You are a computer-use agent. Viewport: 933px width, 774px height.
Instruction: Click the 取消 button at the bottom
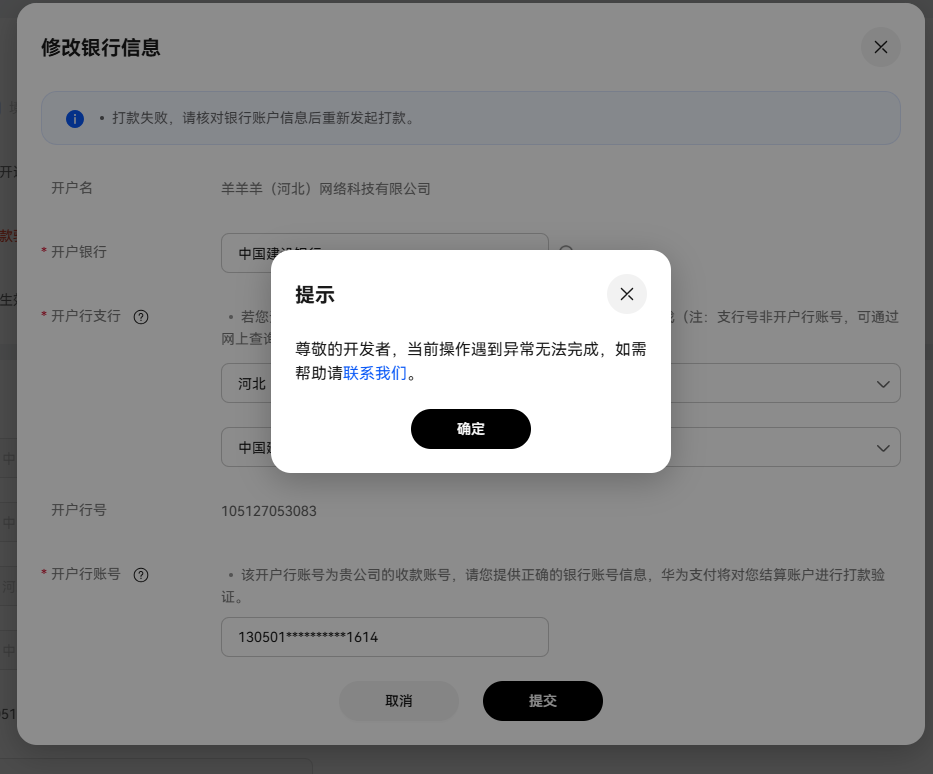(398, 701)
